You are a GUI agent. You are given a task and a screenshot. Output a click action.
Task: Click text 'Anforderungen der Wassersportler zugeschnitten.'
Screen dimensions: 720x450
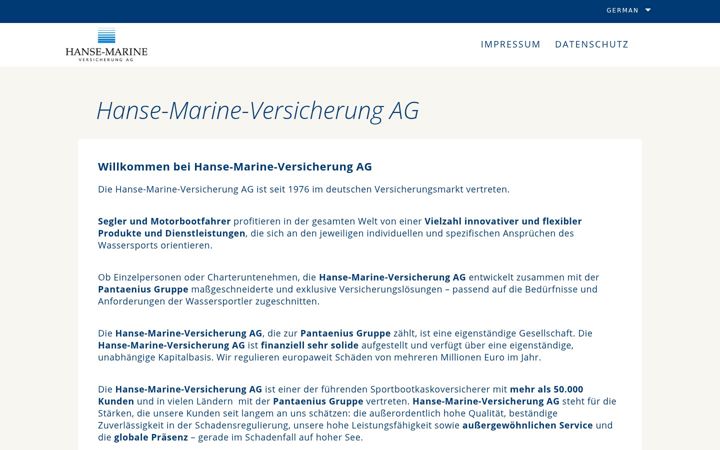click(208, 301)
